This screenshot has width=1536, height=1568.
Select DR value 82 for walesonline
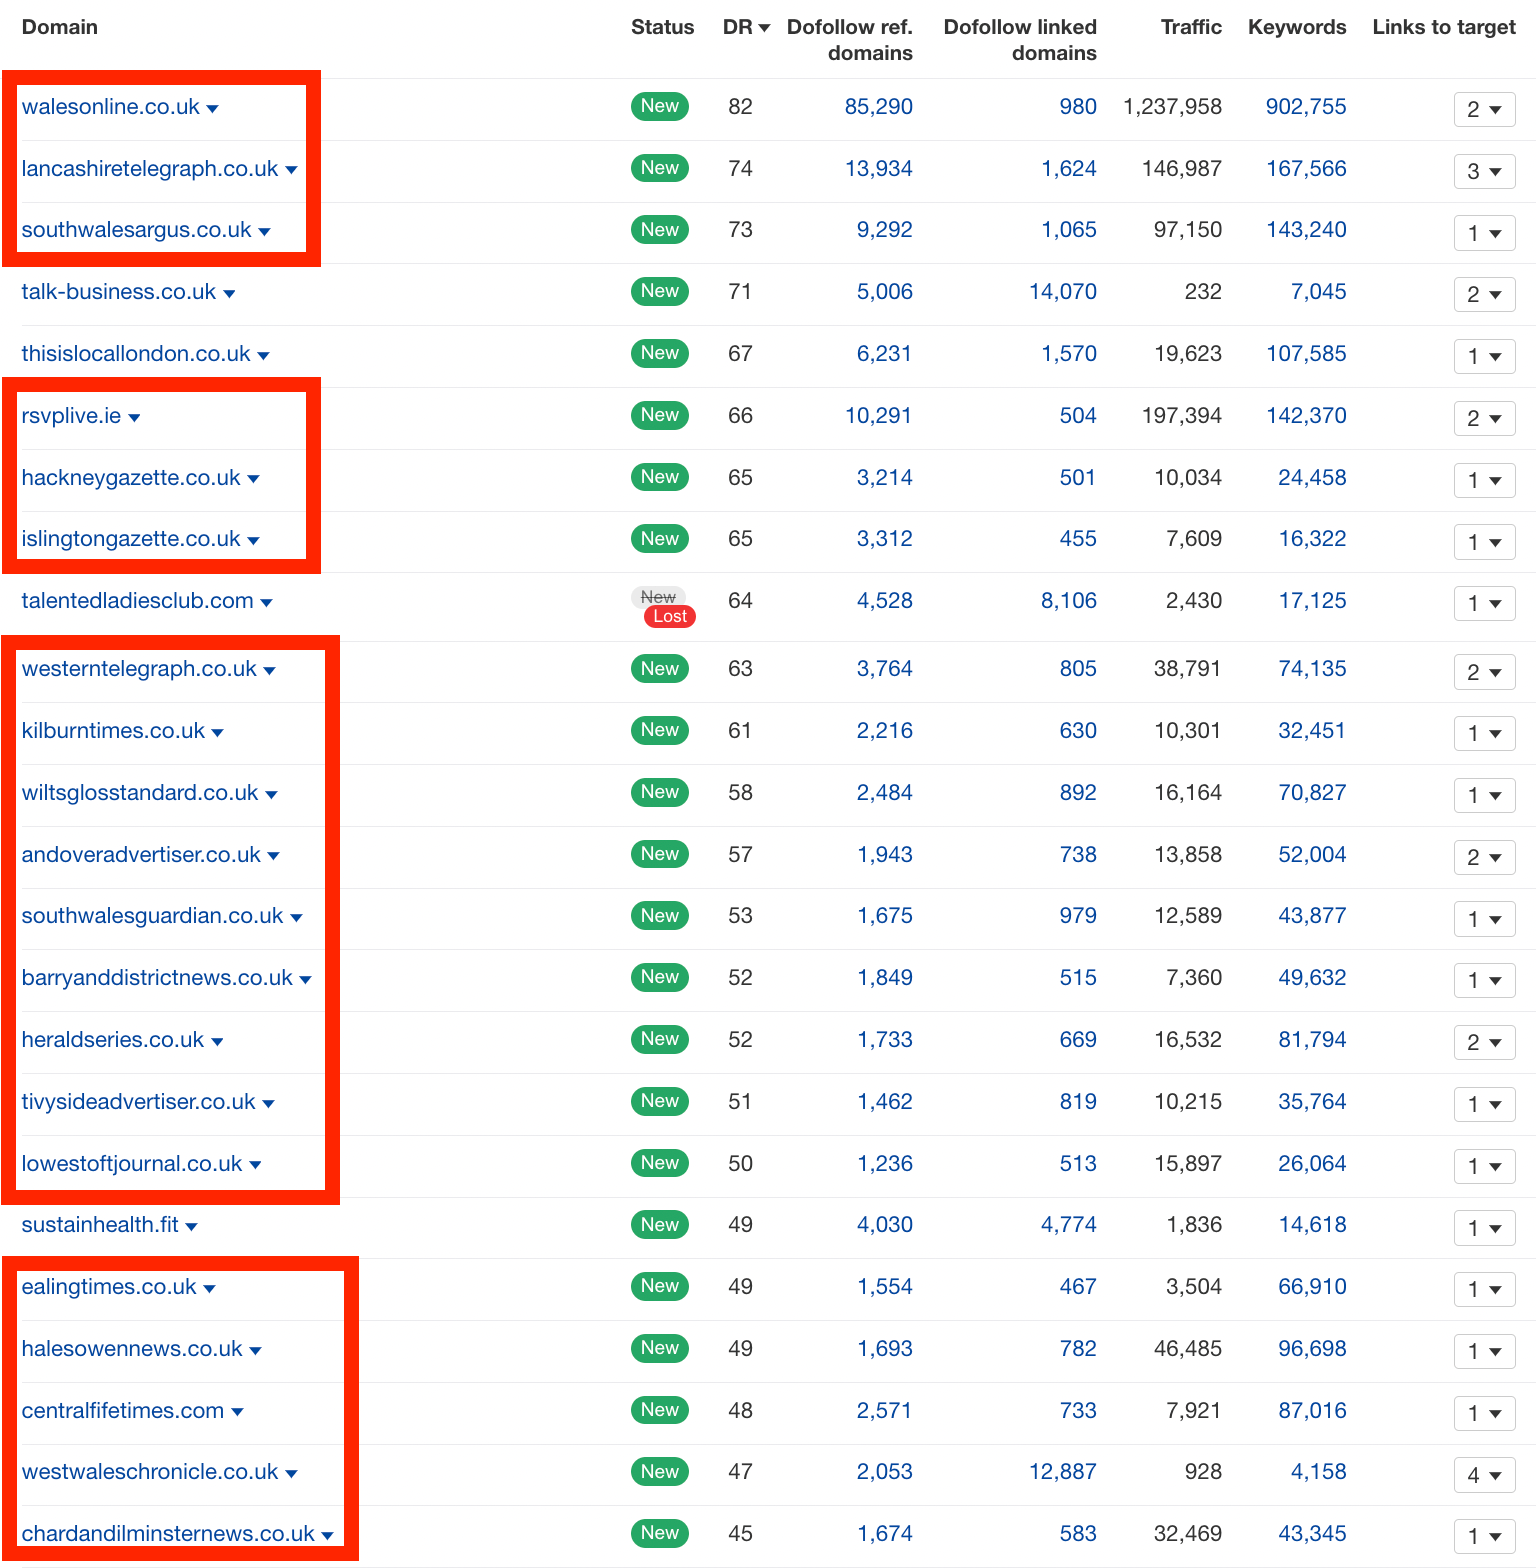tap(740, 107)
